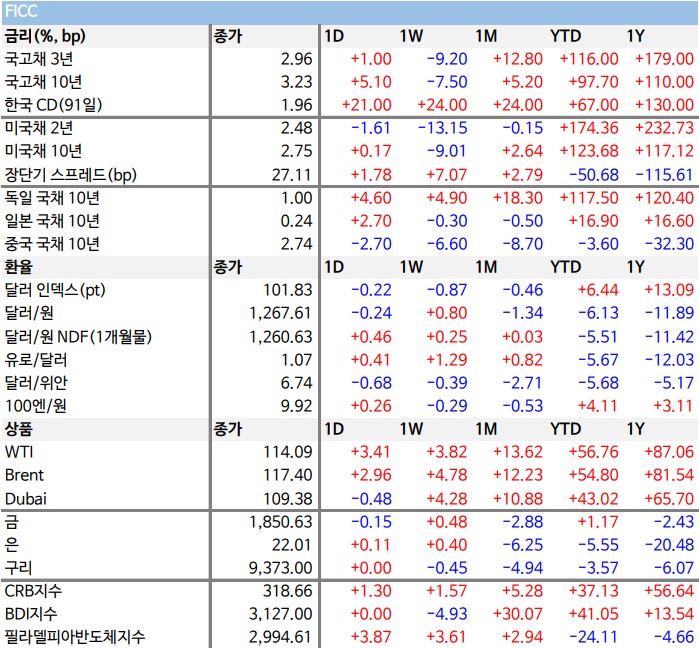Screen dimensions: 699x648
Task: Select 장단기 스프레드 YTD value -50.68
Action: 594,175
